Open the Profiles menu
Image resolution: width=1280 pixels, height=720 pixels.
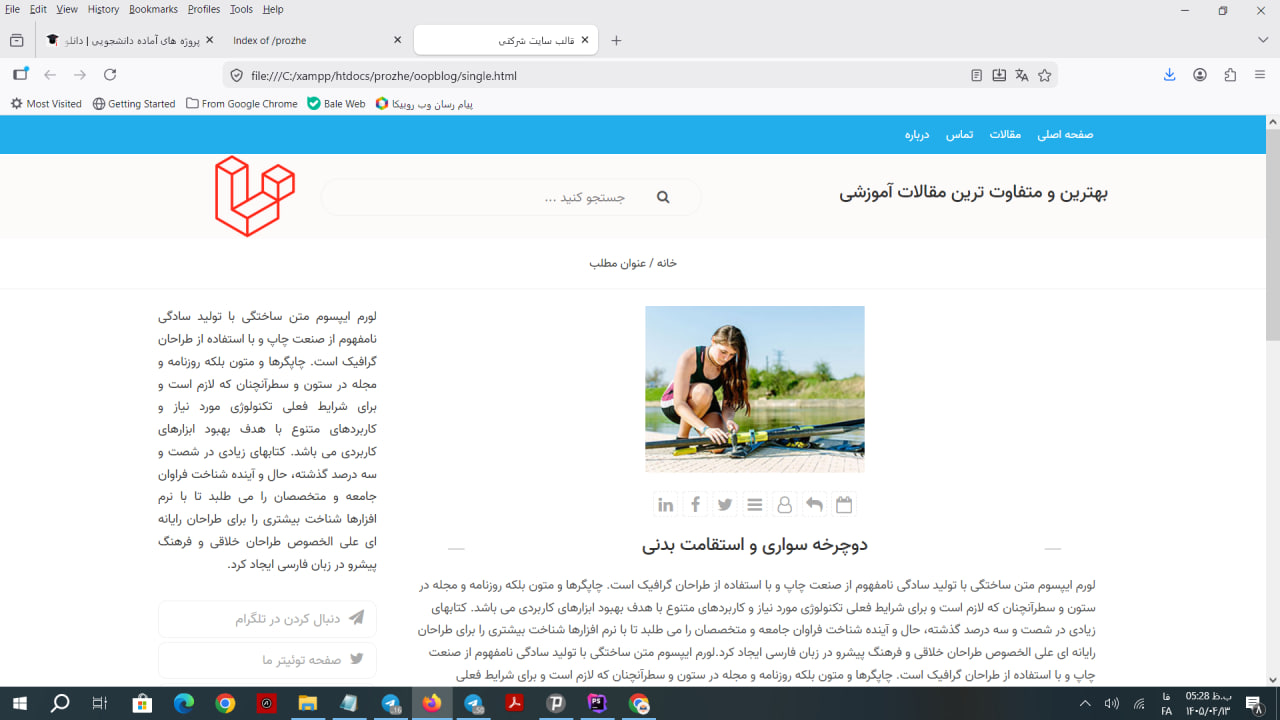pos(204,9)
